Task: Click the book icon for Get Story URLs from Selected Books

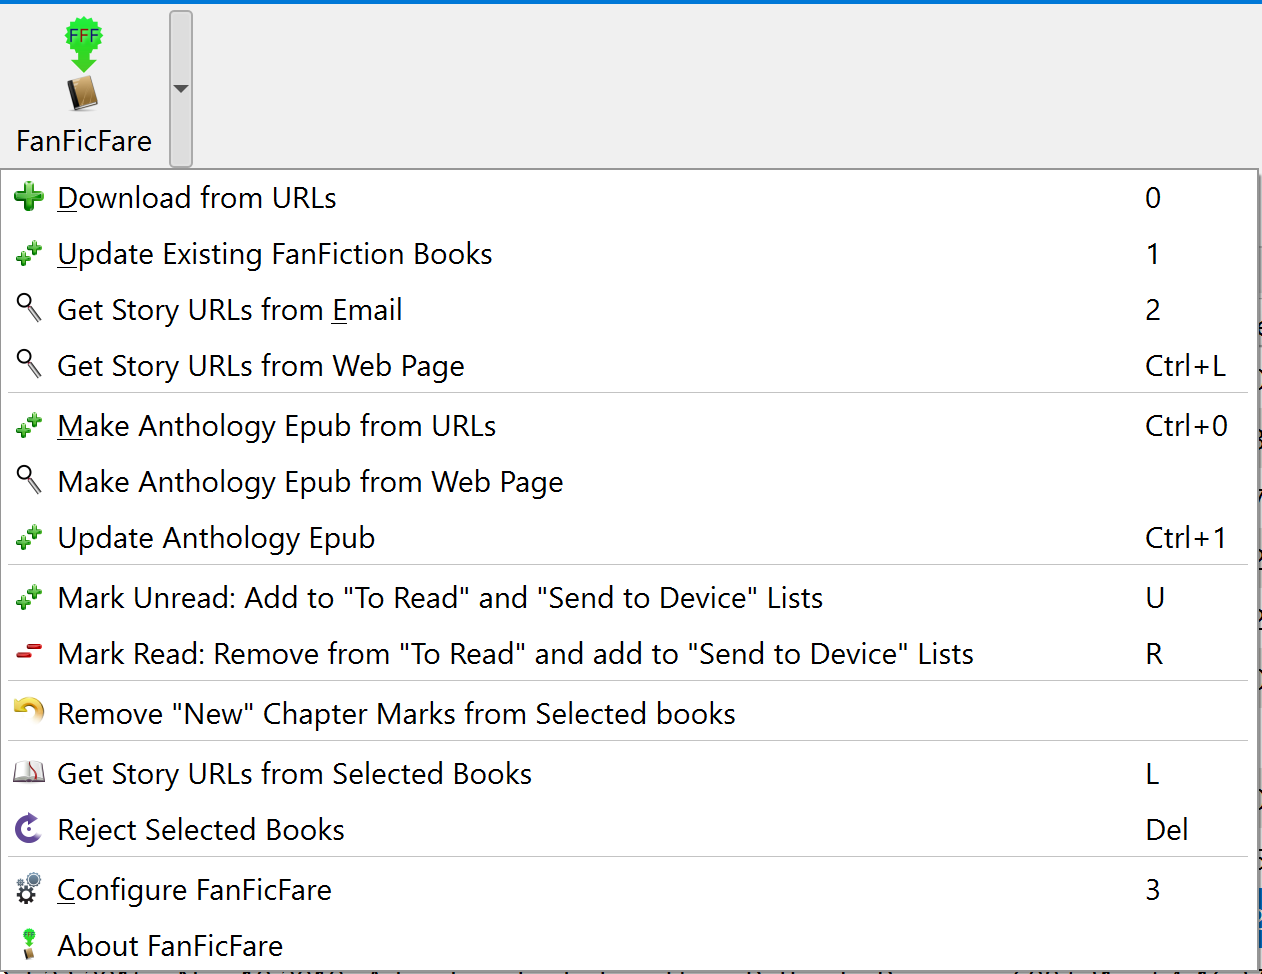Action: pyautogui.click(x=29, y=772)
